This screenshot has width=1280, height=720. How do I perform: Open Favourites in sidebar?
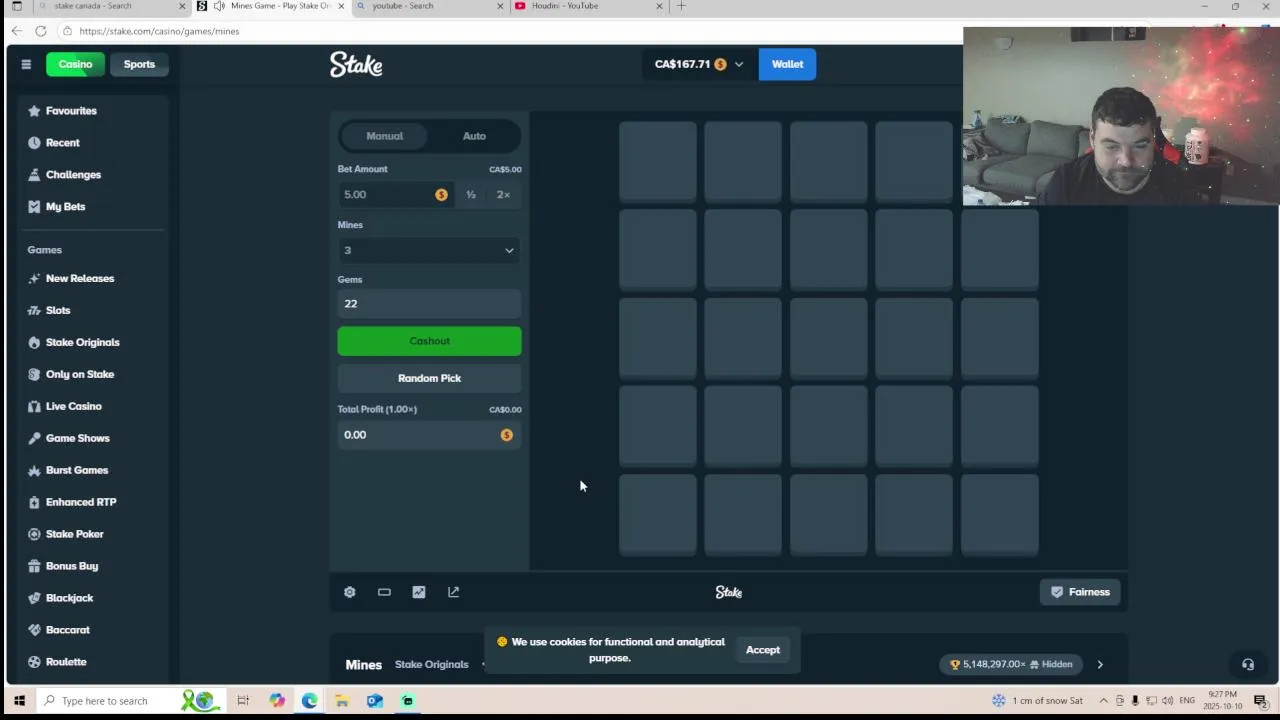click(71, 111)
